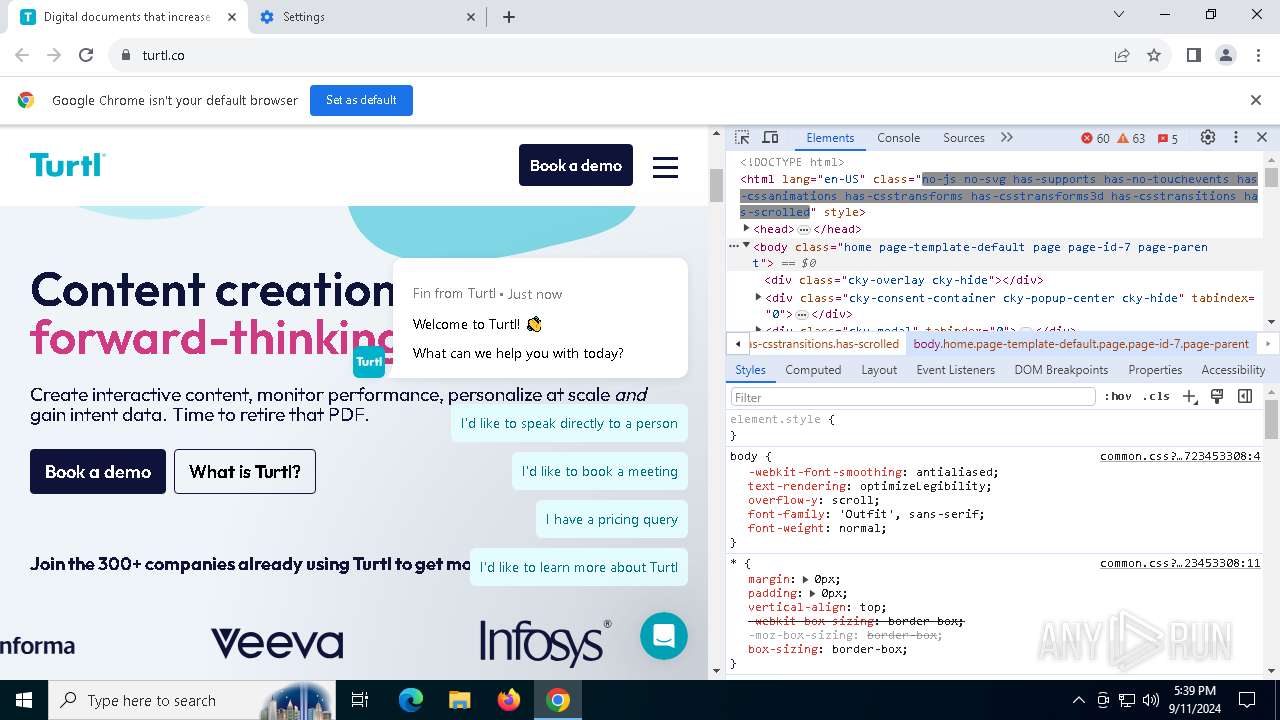The image size is (1280, 720).
Task: Select the Elements tab
Action: [x=830, y=138]
